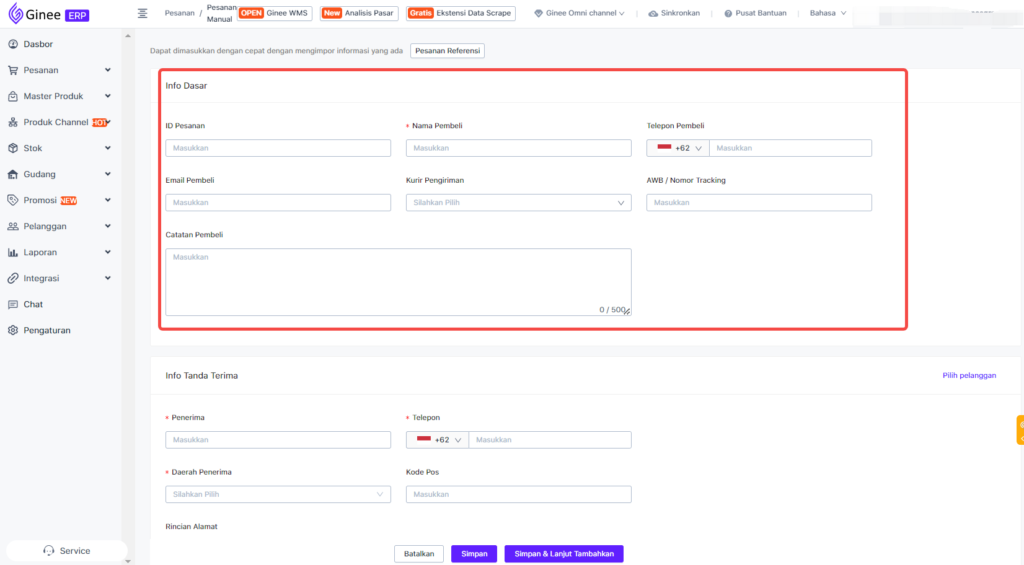This screenshot has width=1024, height=565.
Task: Focus the Email Pembeli input field
Action: [x=278, y=202]
